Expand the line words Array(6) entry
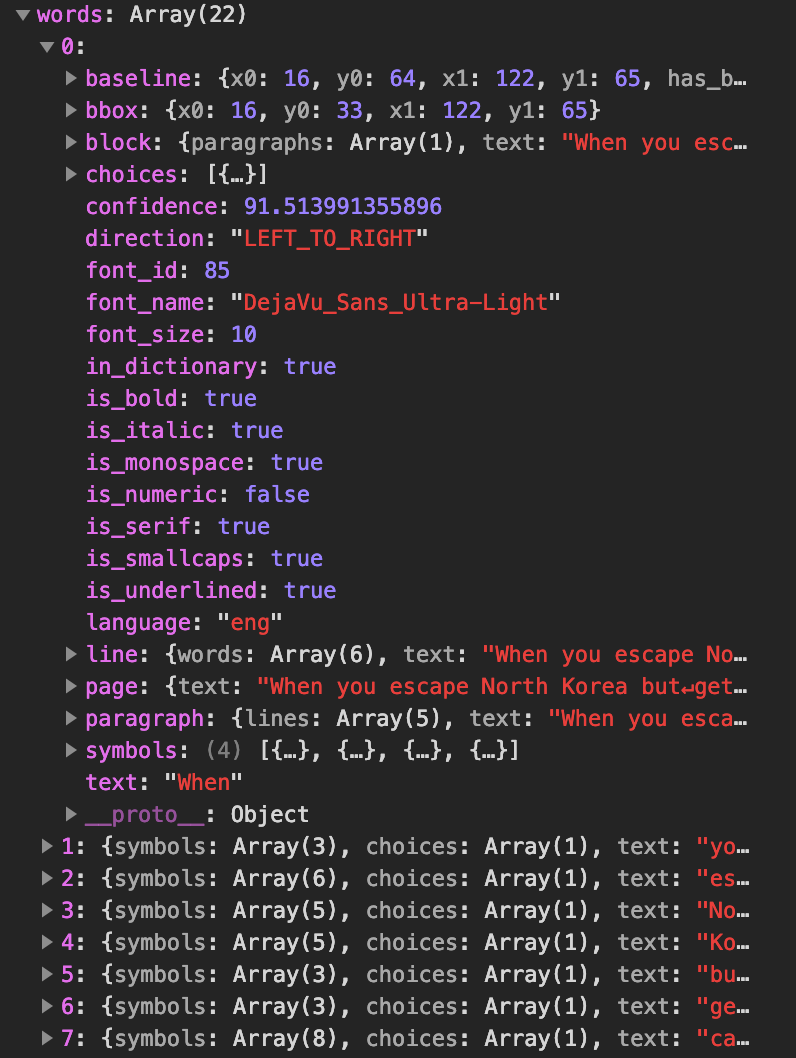The width and height of the screenshot is (796, 1058). click(x=71, y=654)
